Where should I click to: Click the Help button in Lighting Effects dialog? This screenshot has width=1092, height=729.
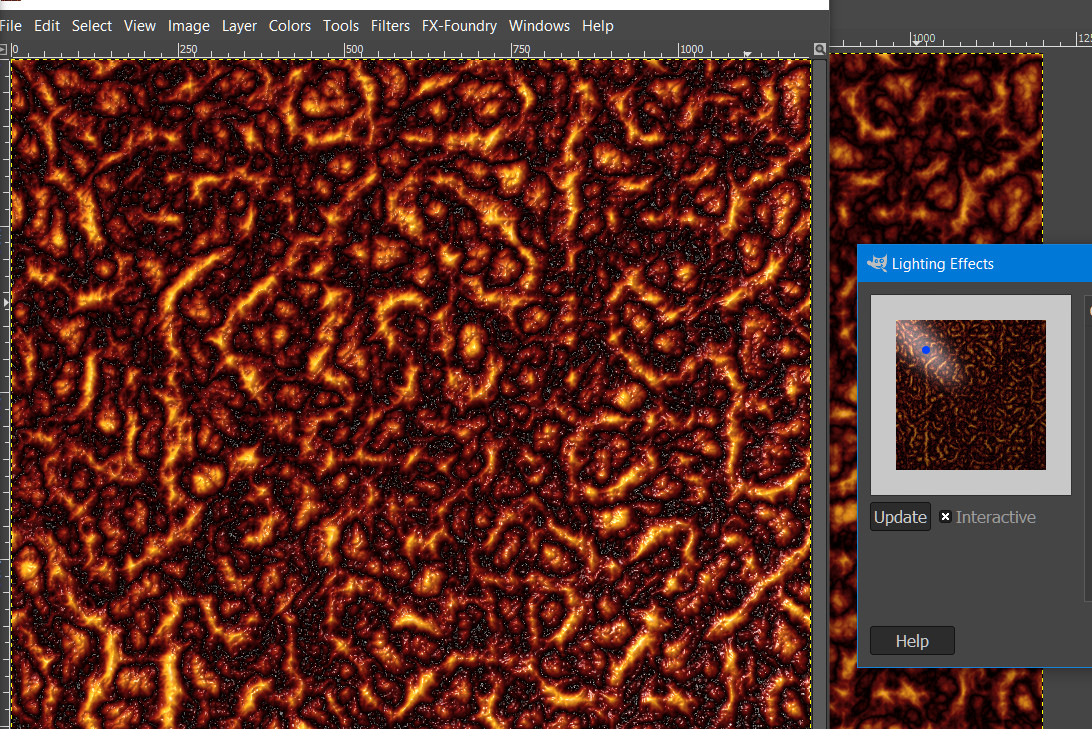pyautogui.click(x=912, y=641)
